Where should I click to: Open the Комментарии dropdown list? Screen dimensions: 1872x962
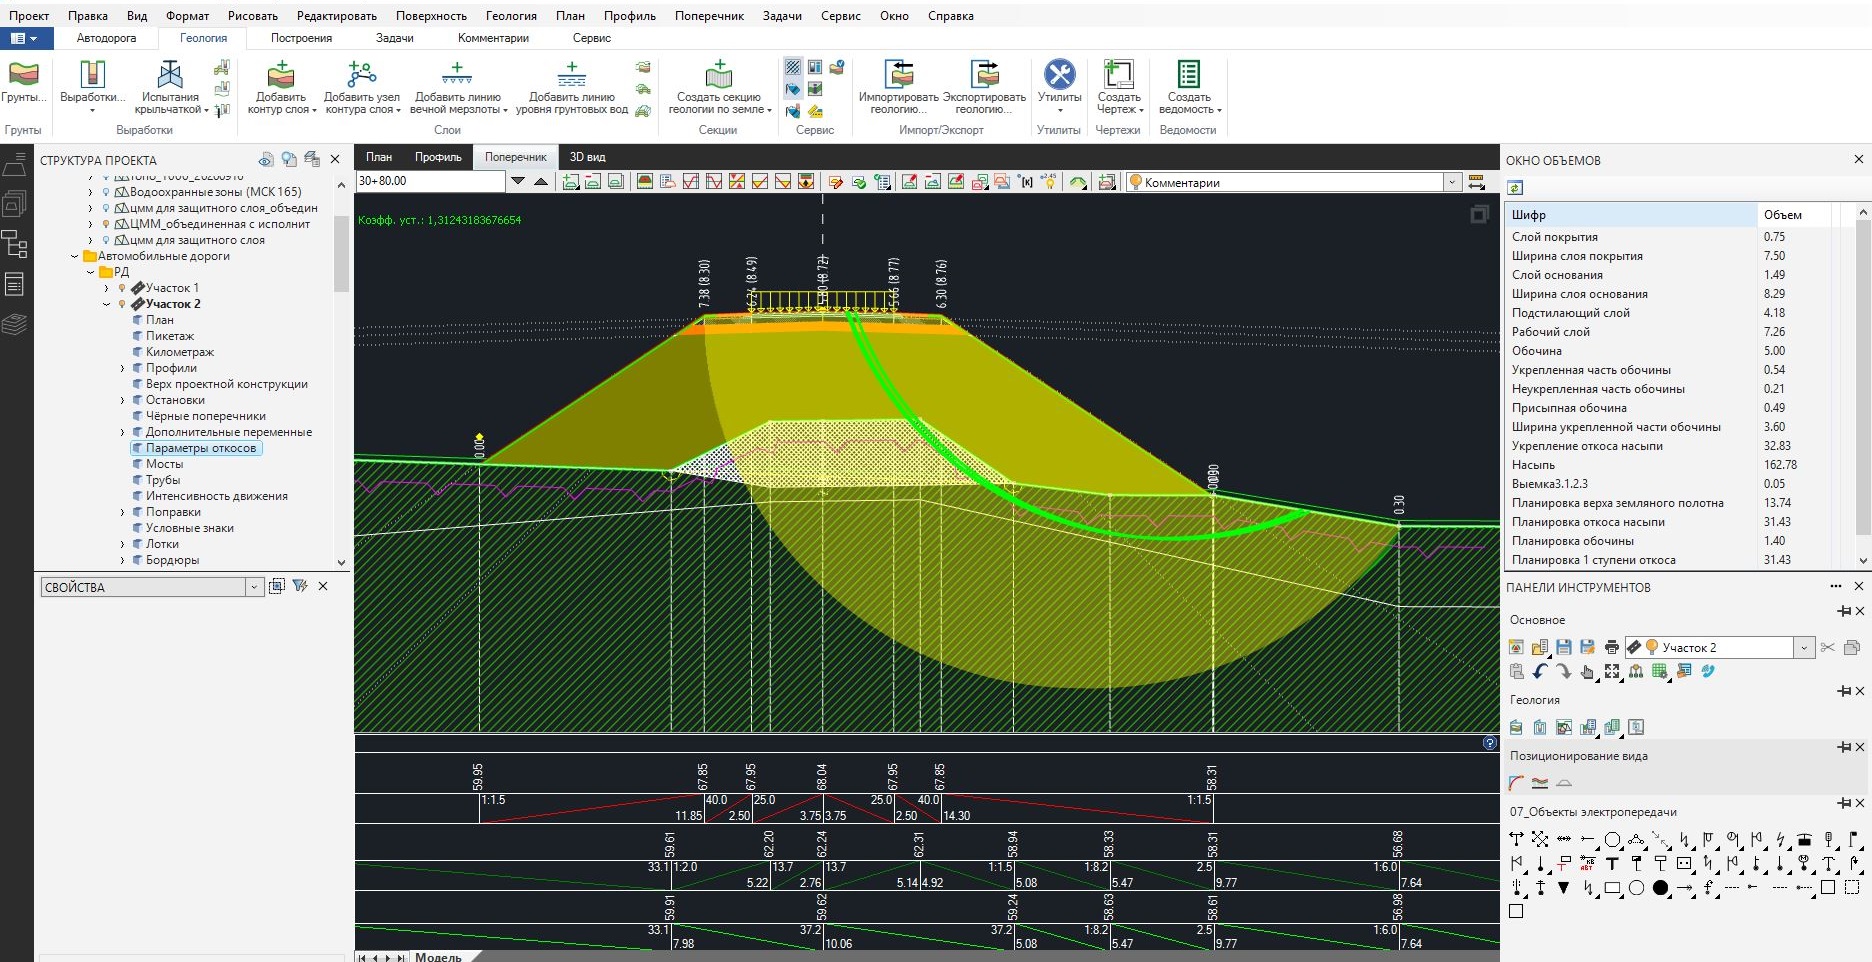(x=1451, y=182)
